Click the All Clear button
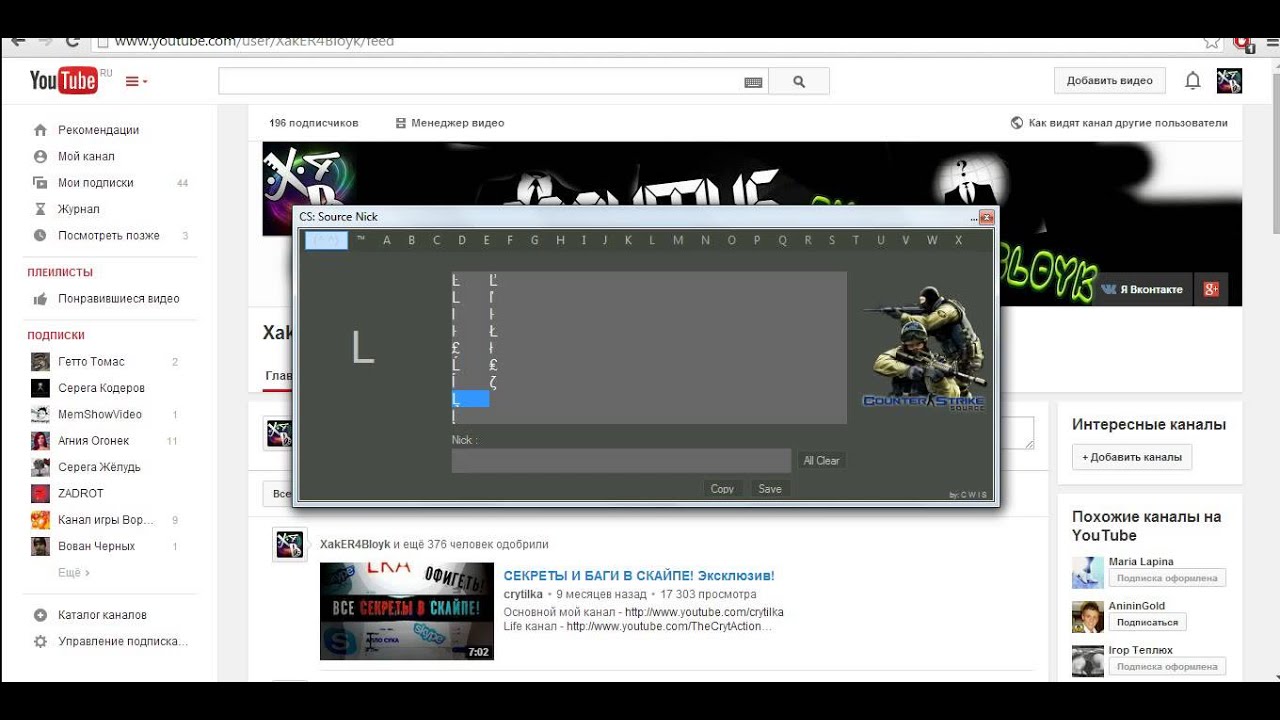 [821, 461]
